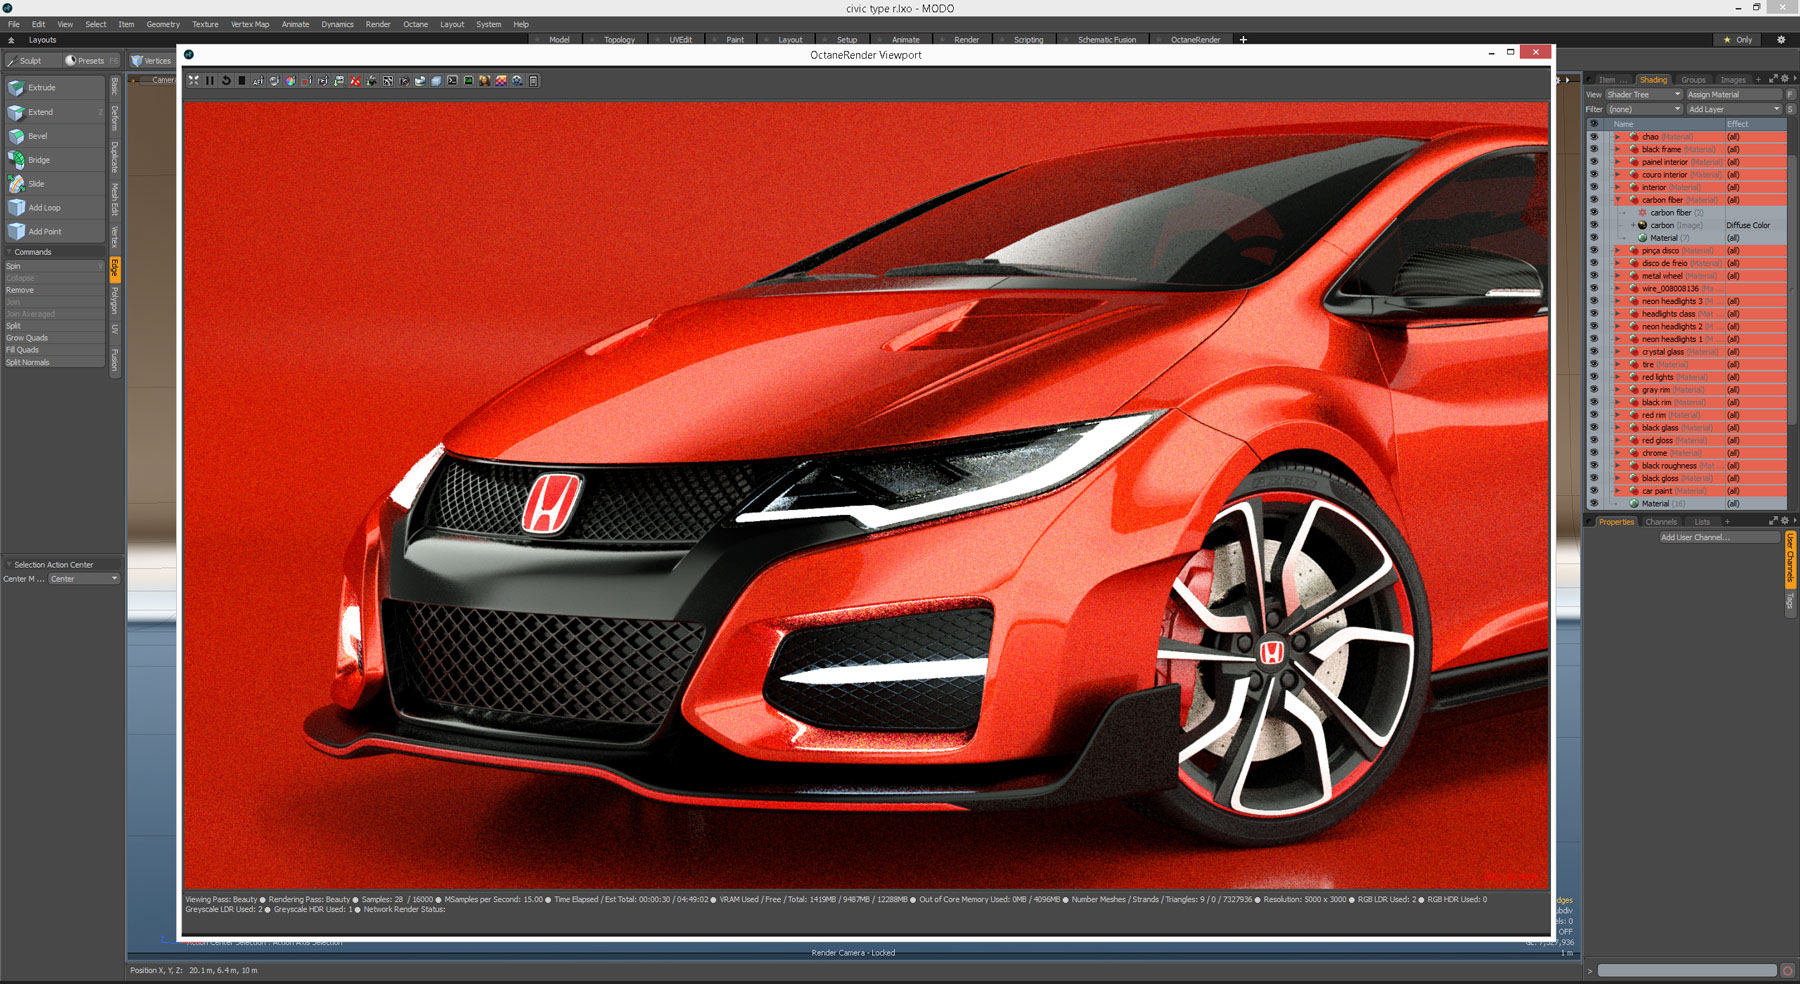The height and width of the screenshot is (984, 1800).
Task: Hide the carbon fiber material layer
Action: click(1594, 199)
